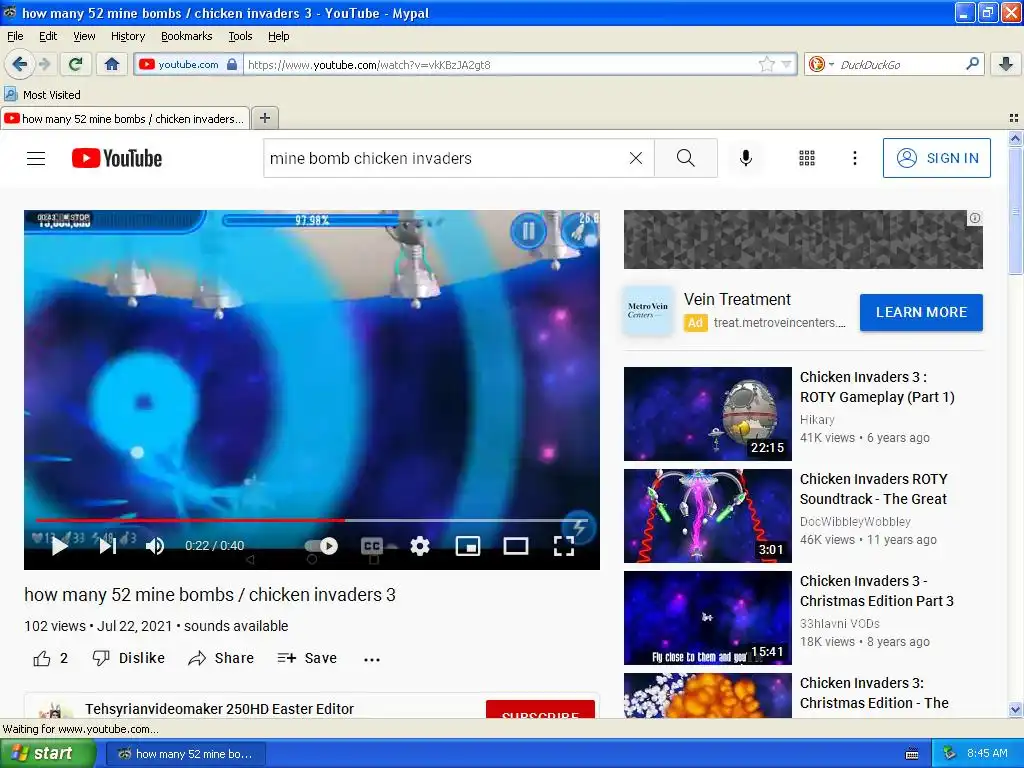Open the File menu
1024x768 pixels.
[x=15, y=36]
